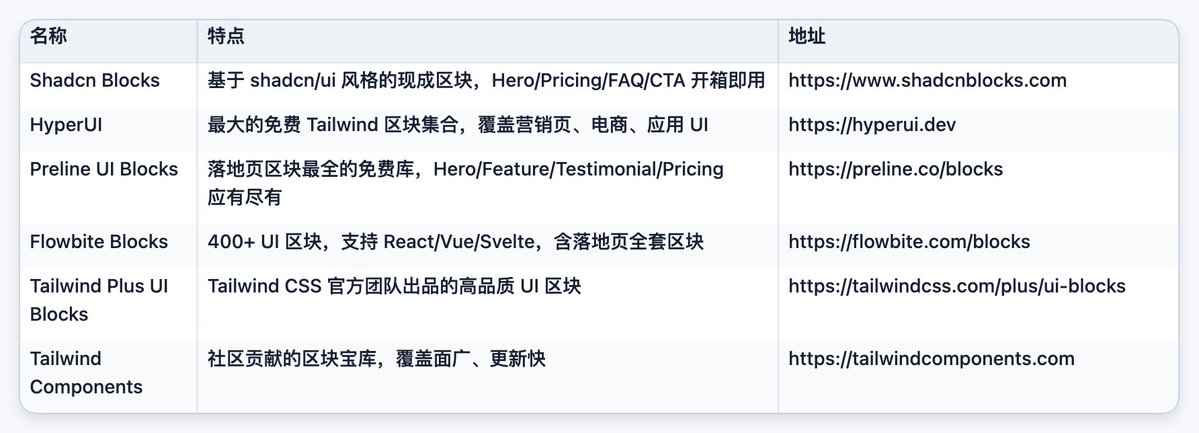
Task: Select the Flowbite Blocks name cell
Action: coord(99,242)
